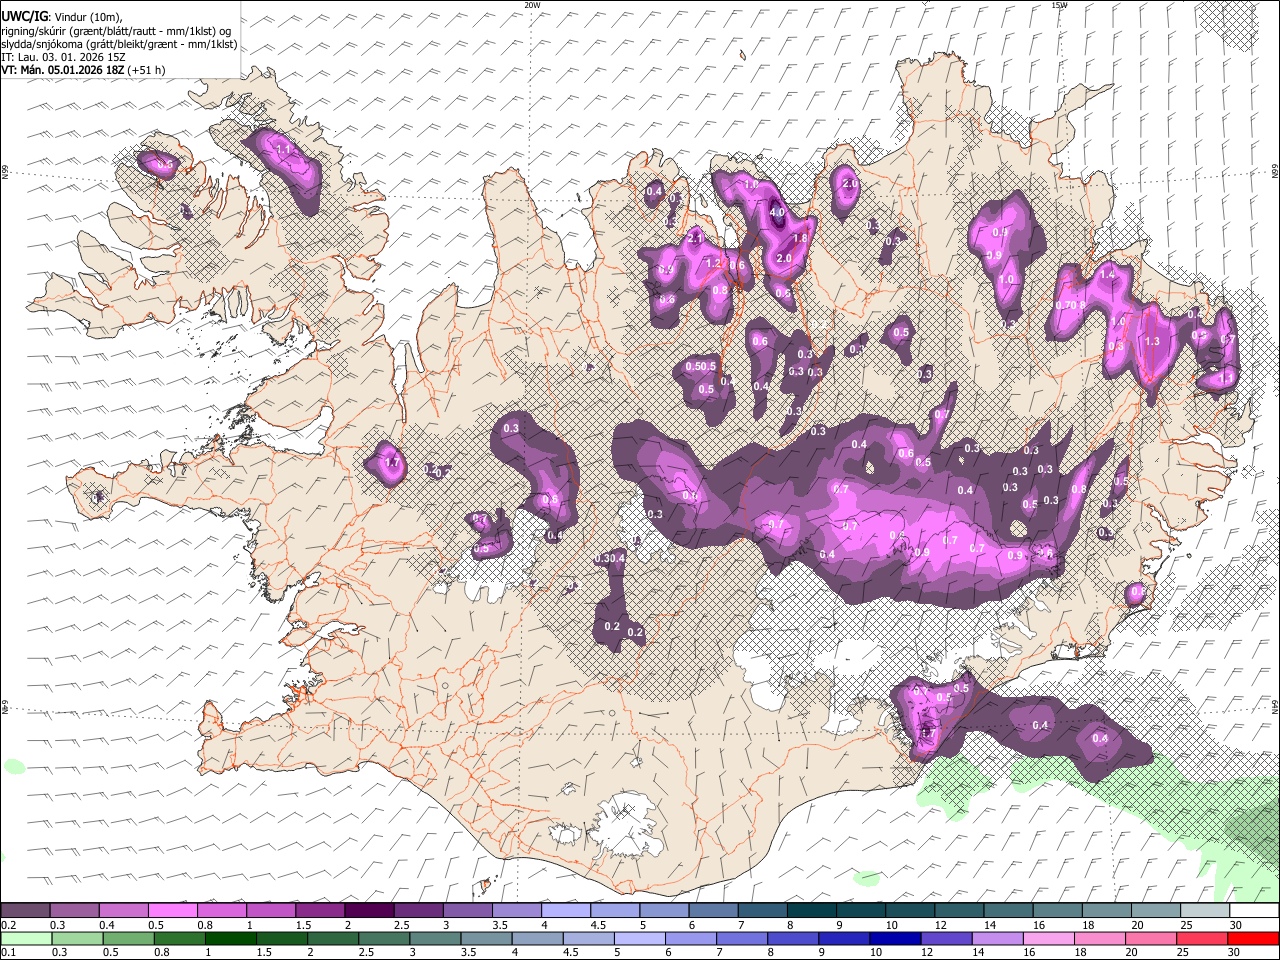Click the dark purple 0.2 swatch in the purple legend row

point(25,911)
